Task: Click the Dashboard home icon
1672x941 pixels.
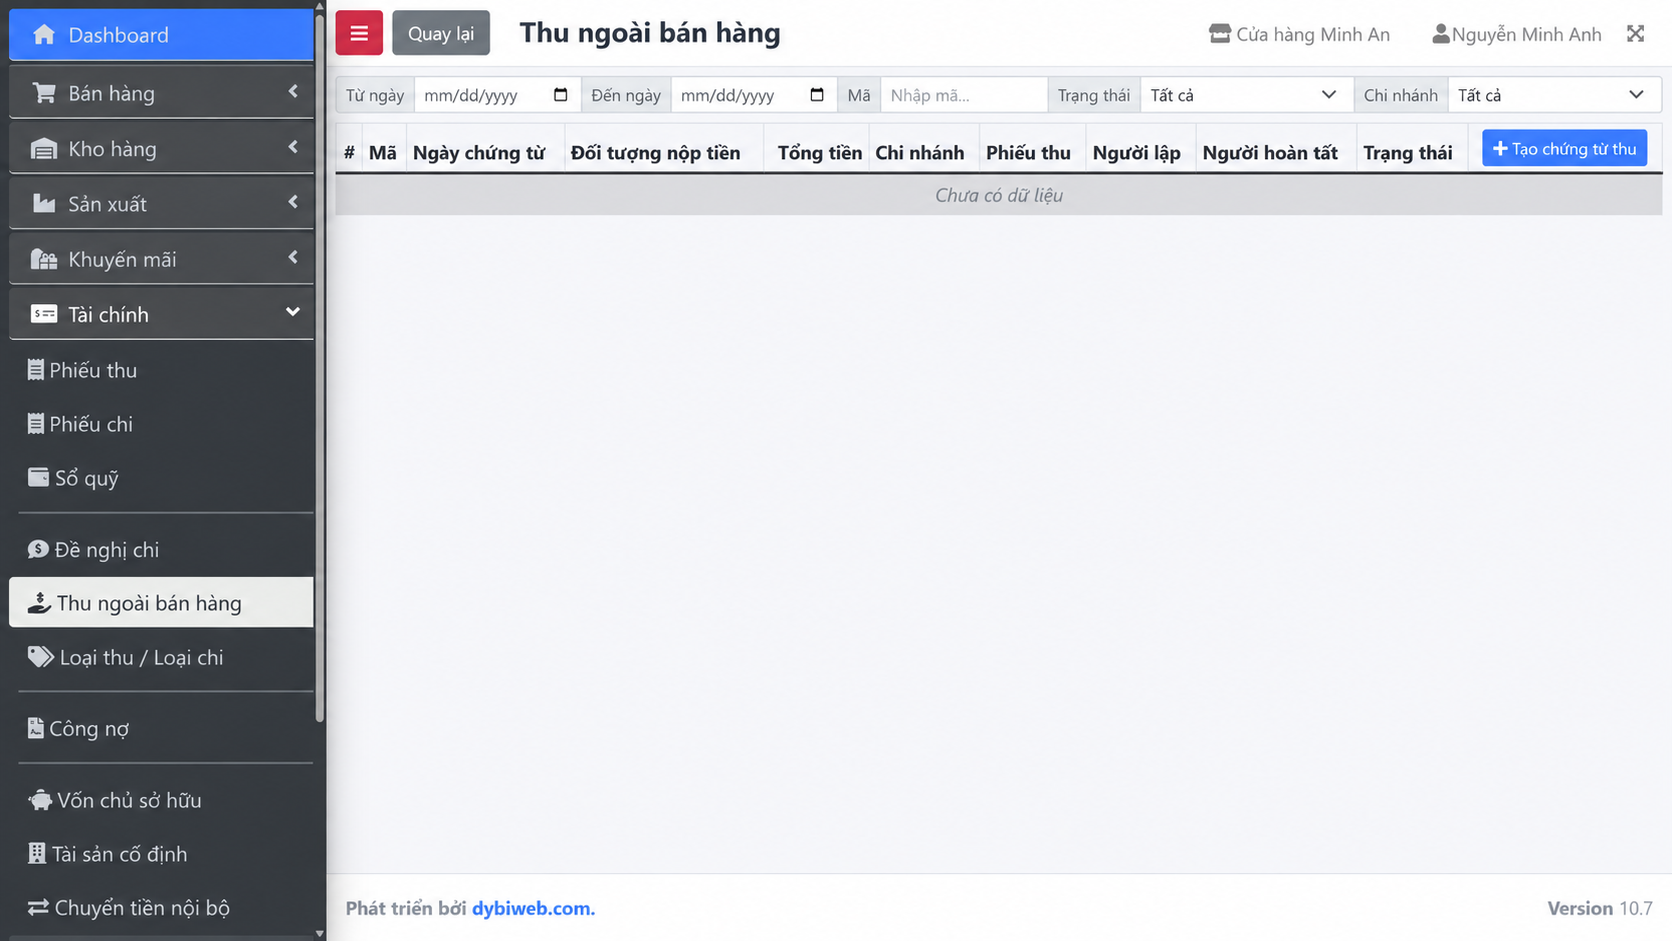Action: click(44, 35)
